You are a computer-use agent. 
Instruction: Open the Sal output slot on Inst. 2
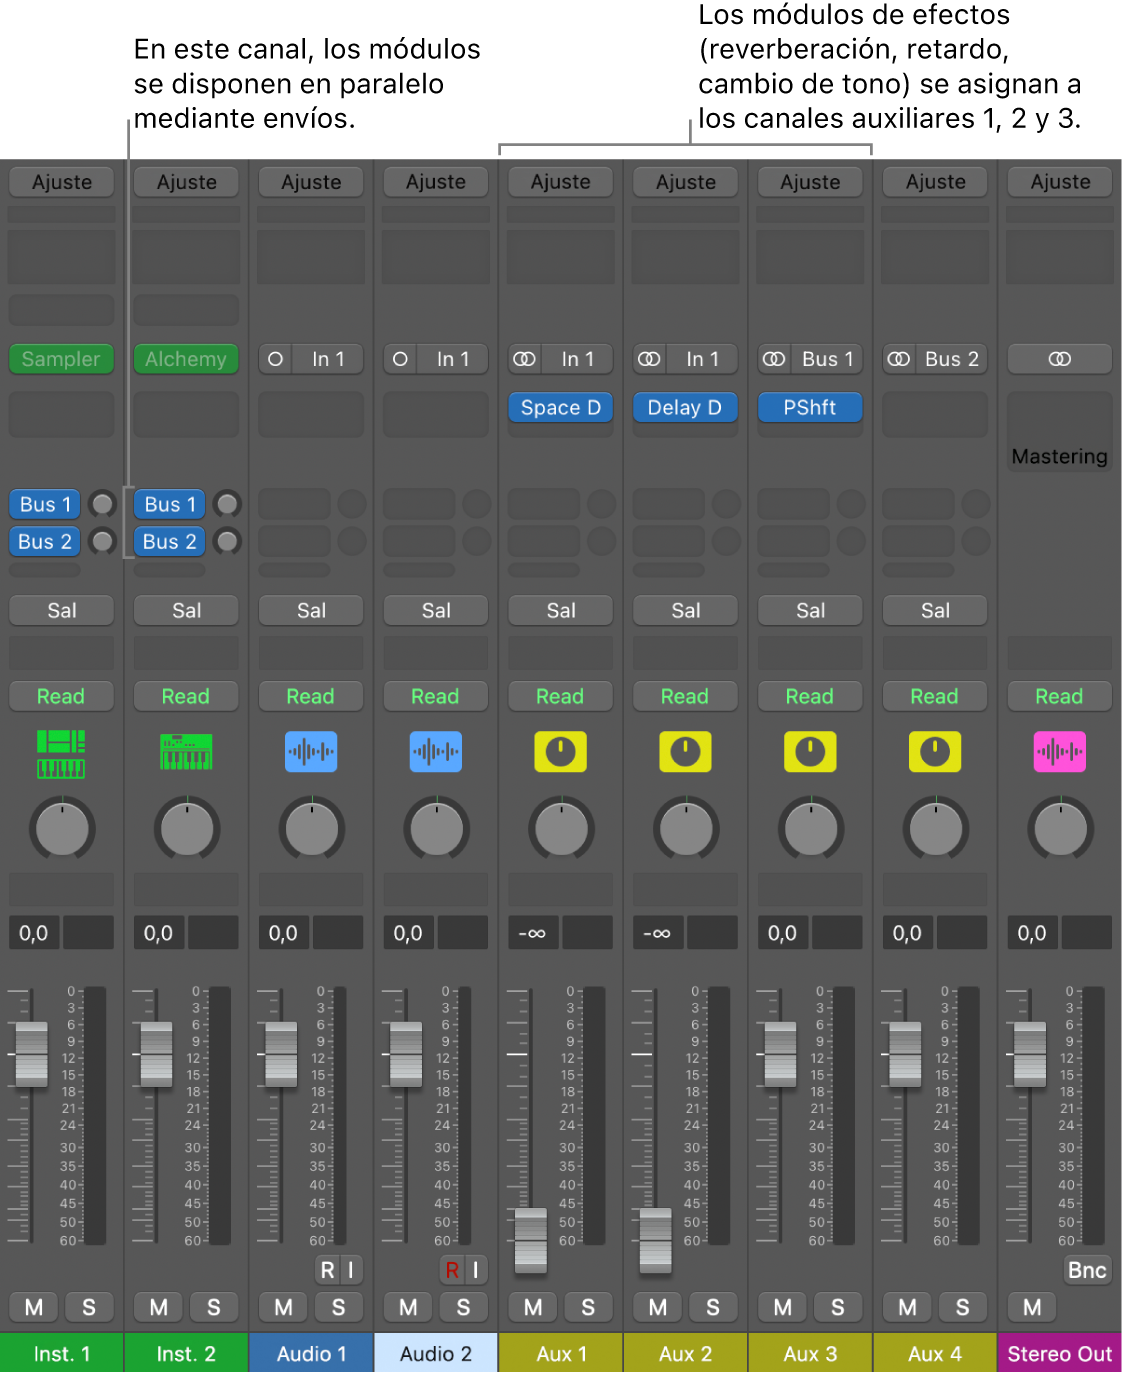tap(186, 610)
